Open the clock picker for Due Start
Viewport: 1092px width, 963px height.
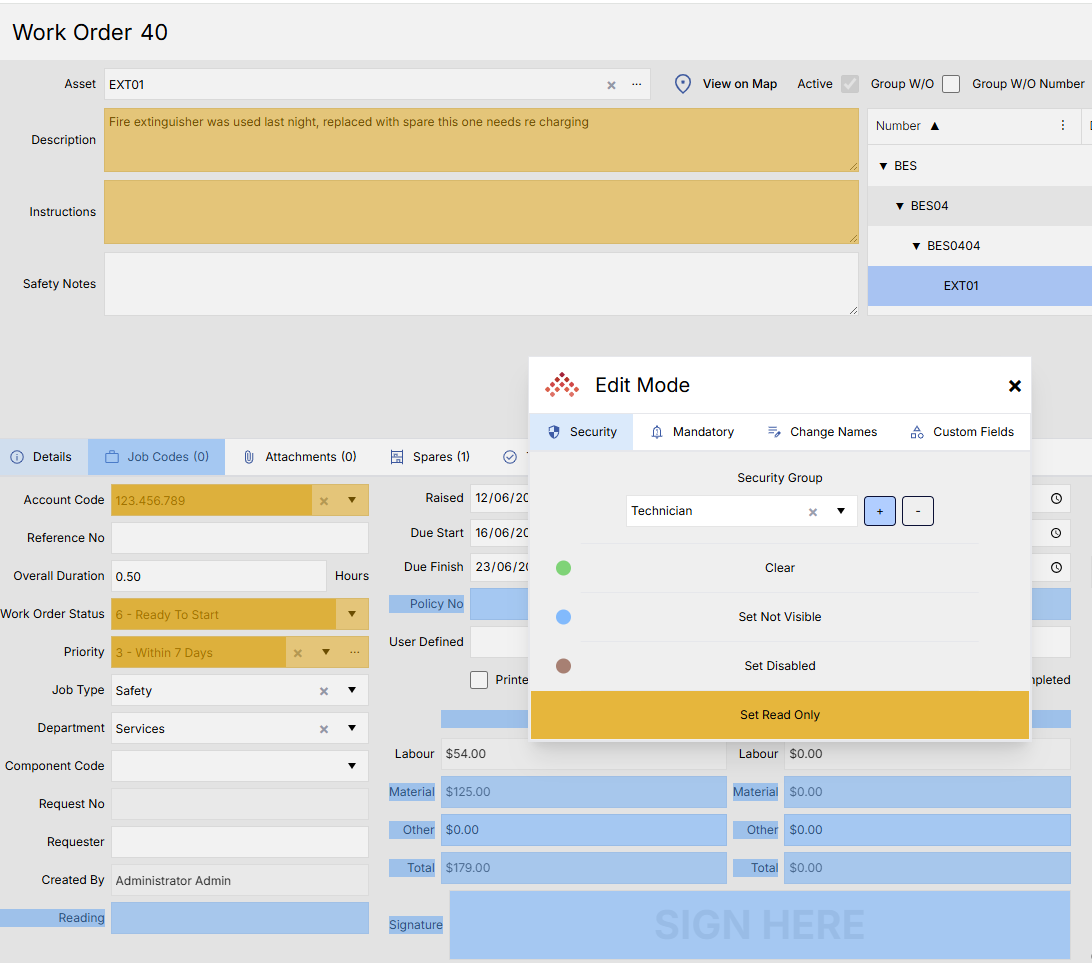tap(1056, 533)
